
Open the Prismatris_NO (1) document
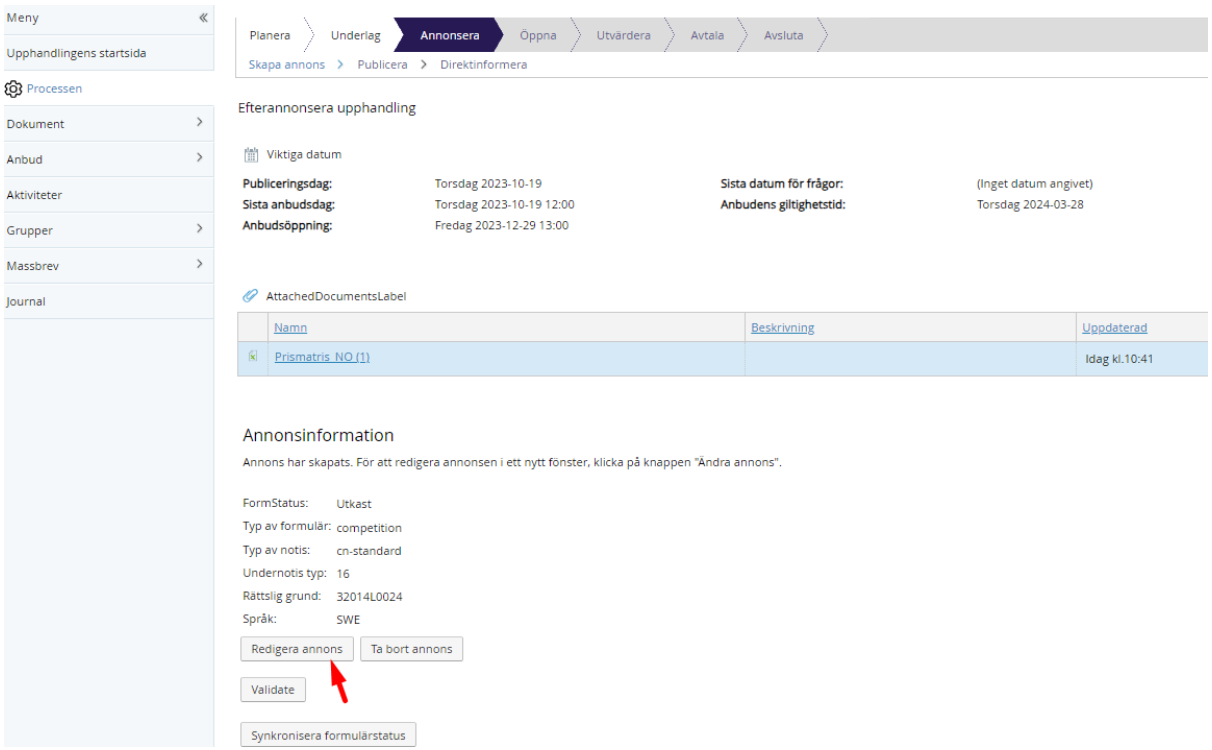[322, 357]
